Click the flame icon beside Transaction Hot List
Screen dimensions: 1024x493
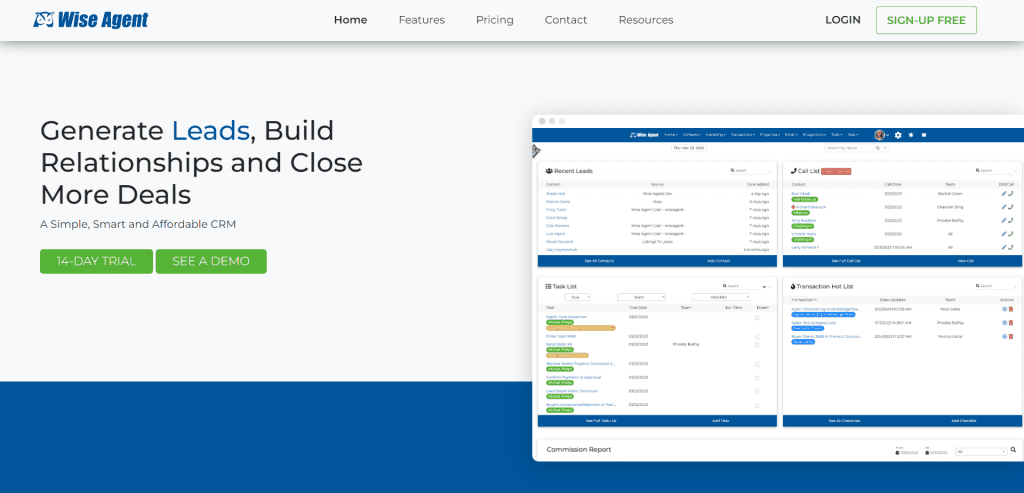click(x=793, y=286)
